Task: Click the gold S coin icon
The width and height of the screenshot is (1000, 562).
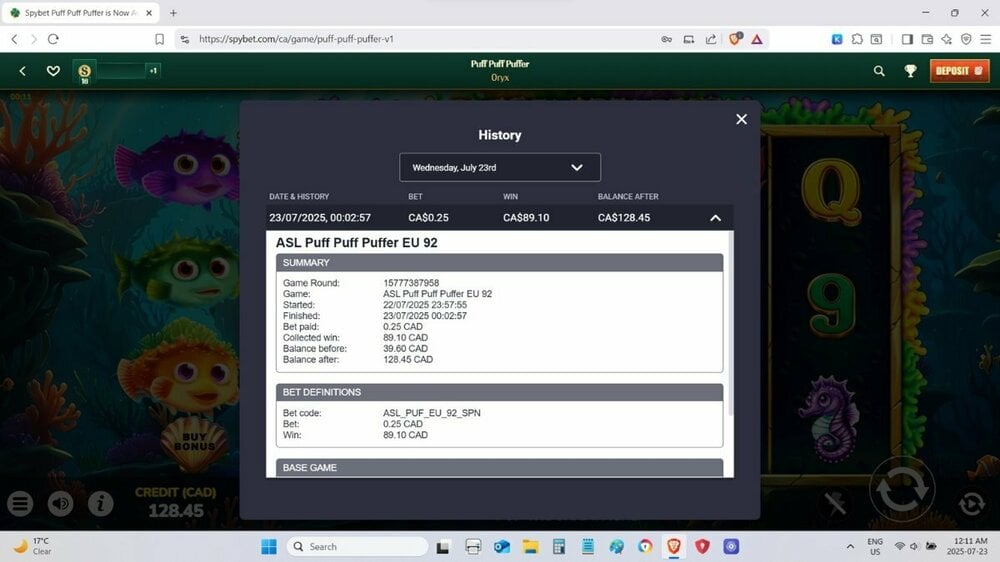Action: click(x=84, y=71)
